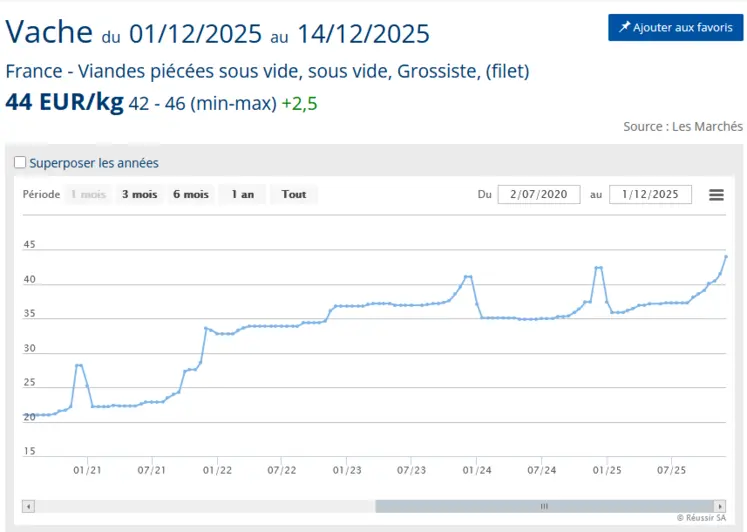
Task: Click the price spike peak before 01/21
Action: click(x=79, y=365)
